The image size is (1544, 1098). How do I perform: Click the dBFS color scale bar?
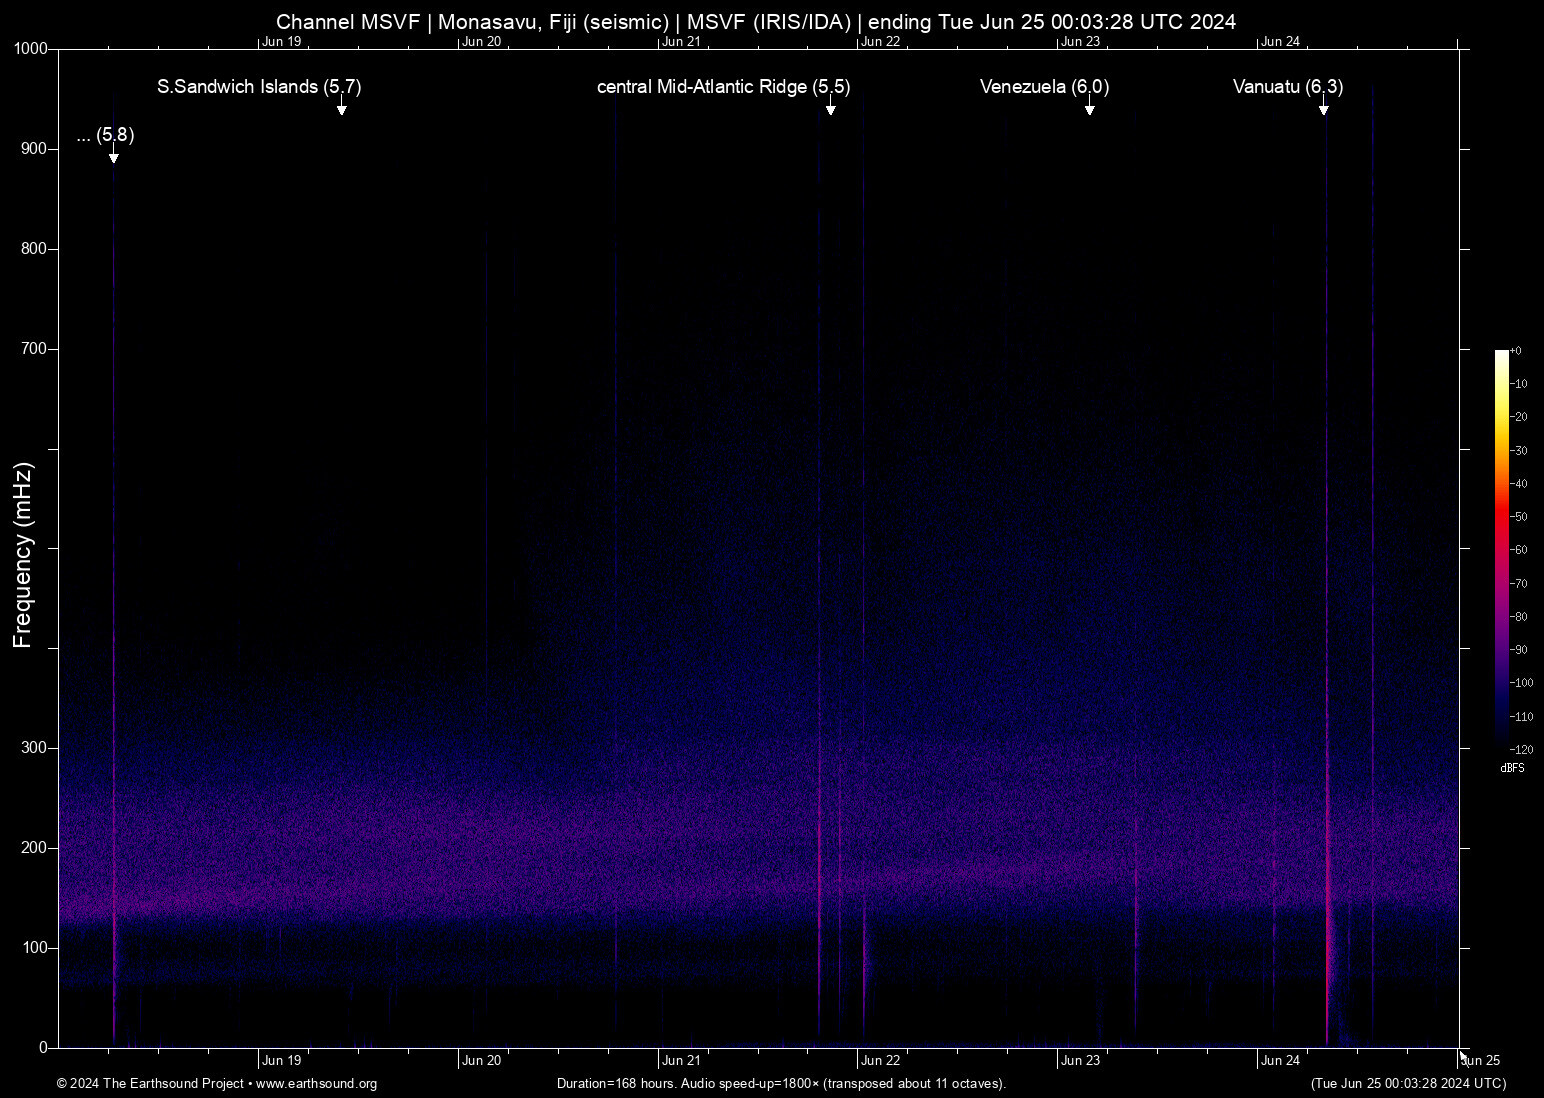pyautogui.click(x=1501, y=548)
